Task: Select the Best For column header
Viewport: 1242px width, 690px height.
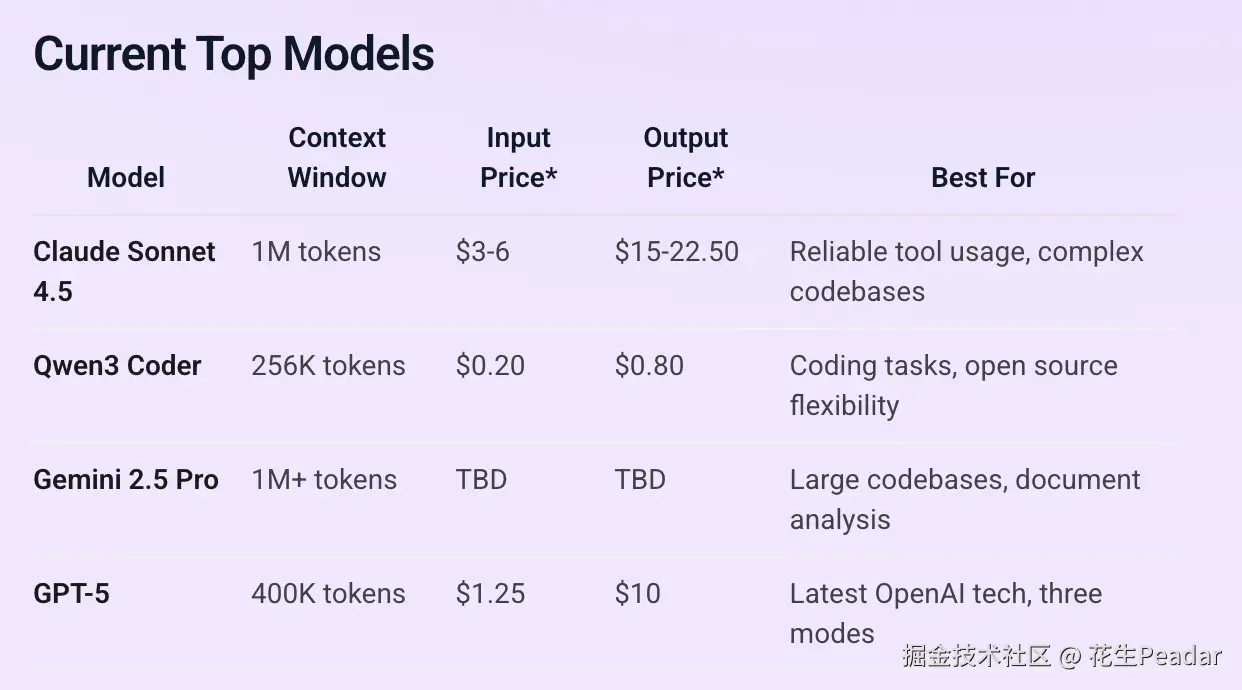Action: pyautogui.click(x=982, y=178)
